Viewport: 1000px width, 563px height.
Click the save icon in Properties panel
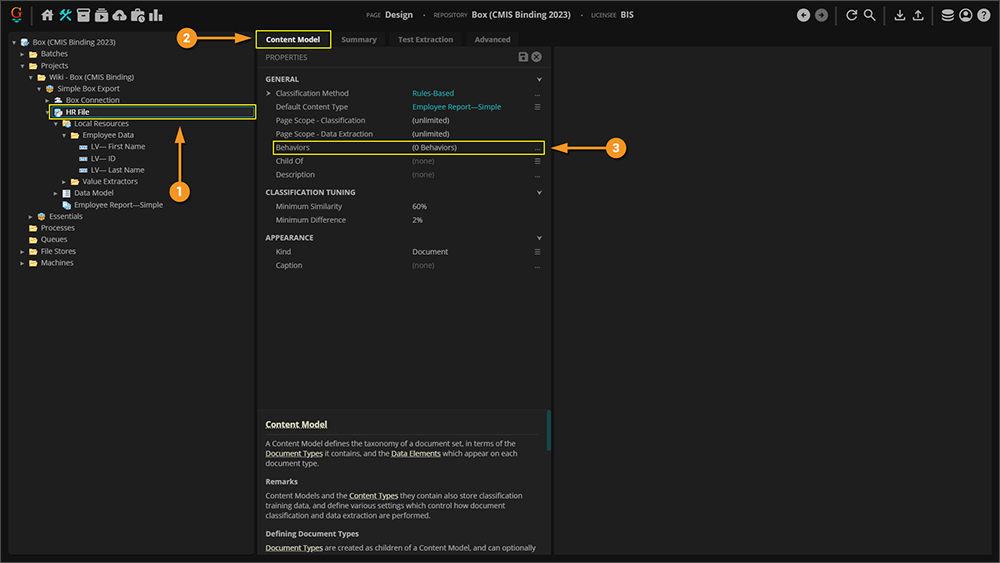tap(523, 58)
